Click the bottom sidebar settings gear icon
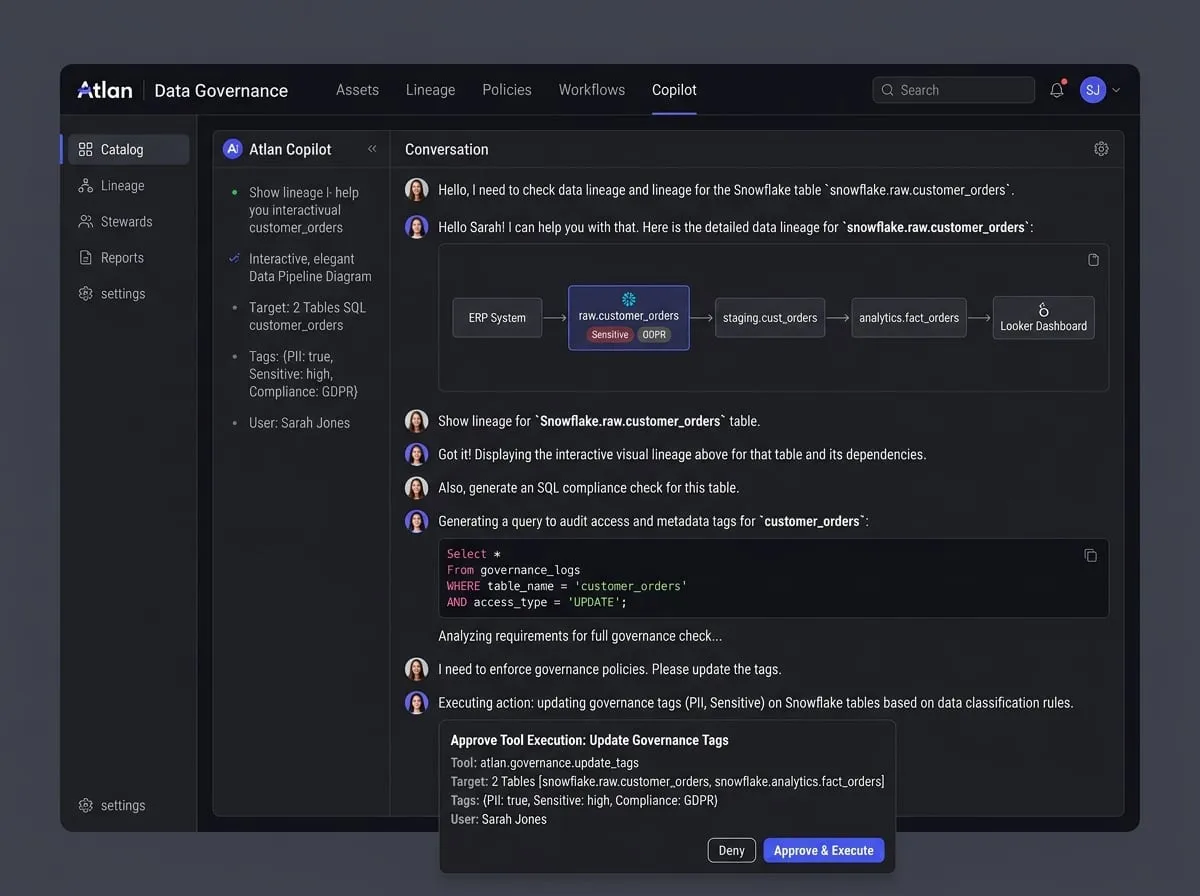This screenshot has width=1200, height=896. click(85, 805)
